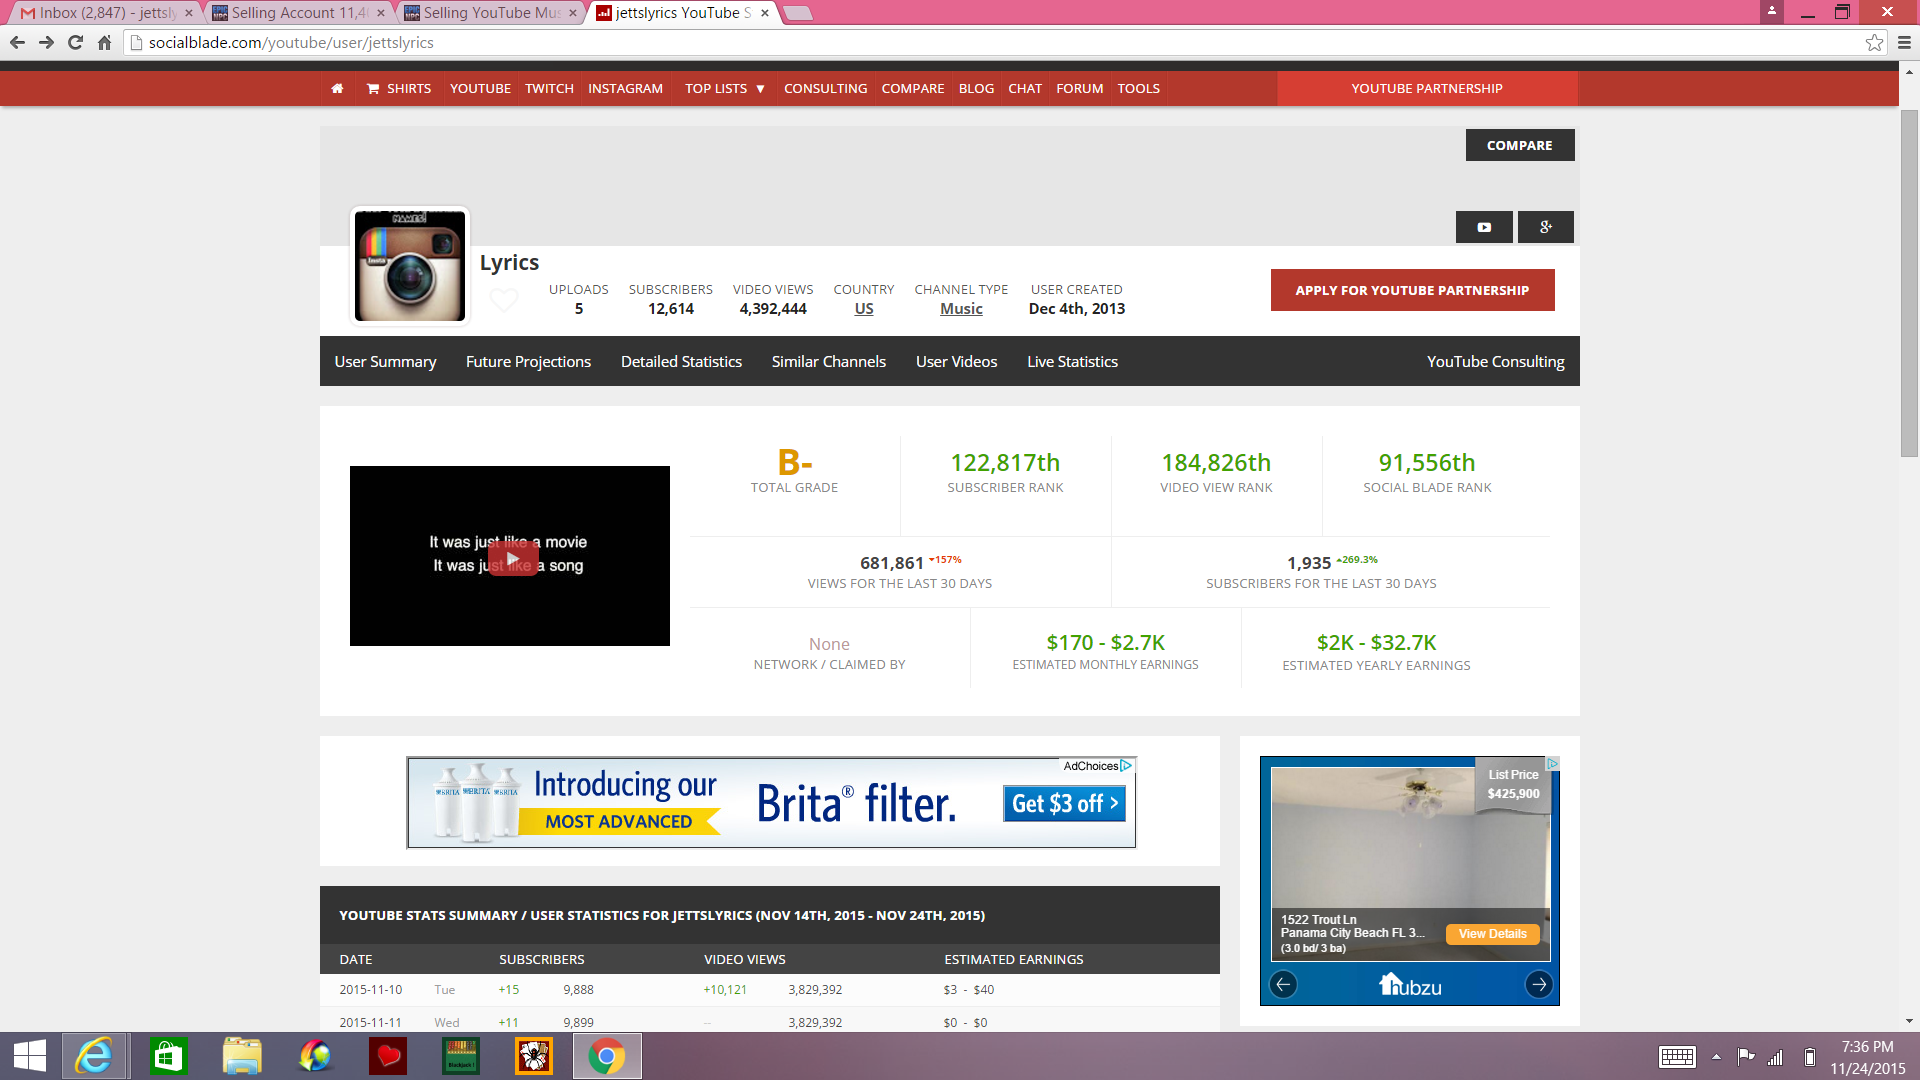The width and height of the screenshot is (1920, 1080).
Task: Open the Windows Store taskbar icon
Action: pos(168,1056)
